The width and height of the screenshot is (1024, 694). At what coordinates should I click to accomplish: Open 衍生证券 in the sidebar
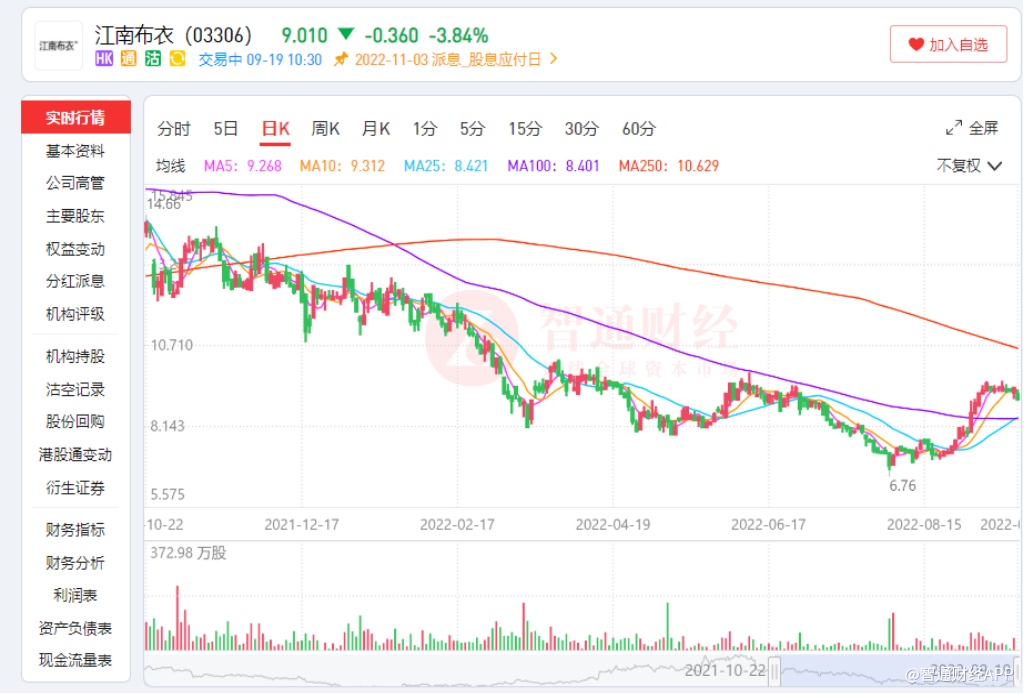[75, 488]
